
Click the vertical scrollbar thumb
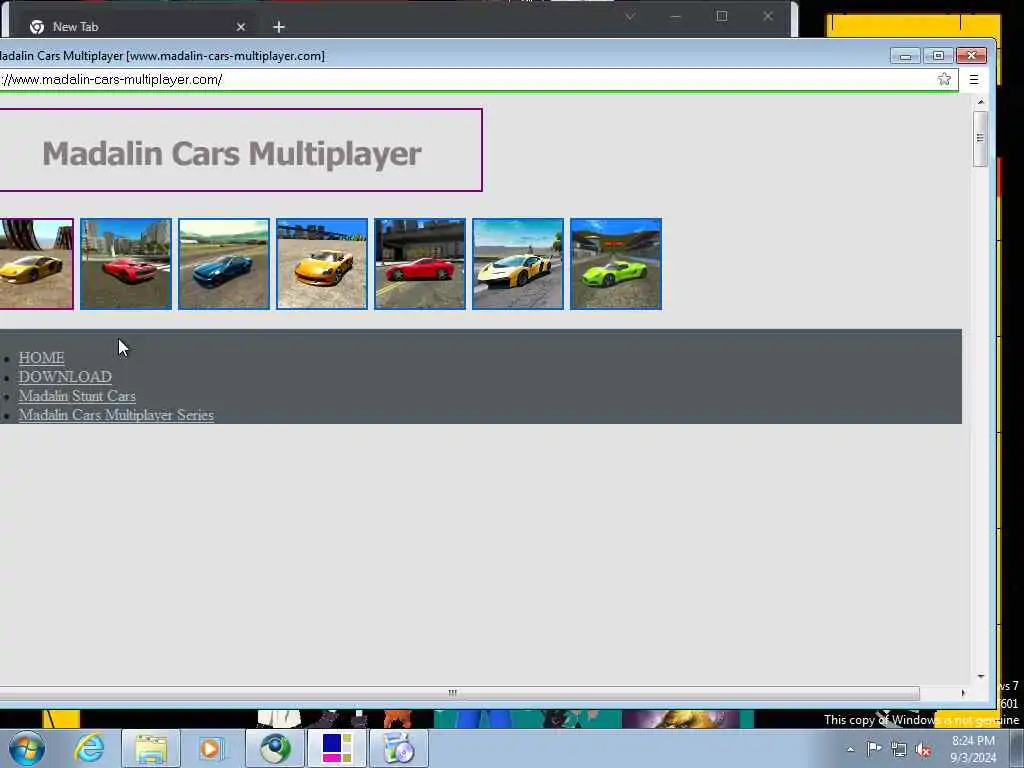pos(980,138)
